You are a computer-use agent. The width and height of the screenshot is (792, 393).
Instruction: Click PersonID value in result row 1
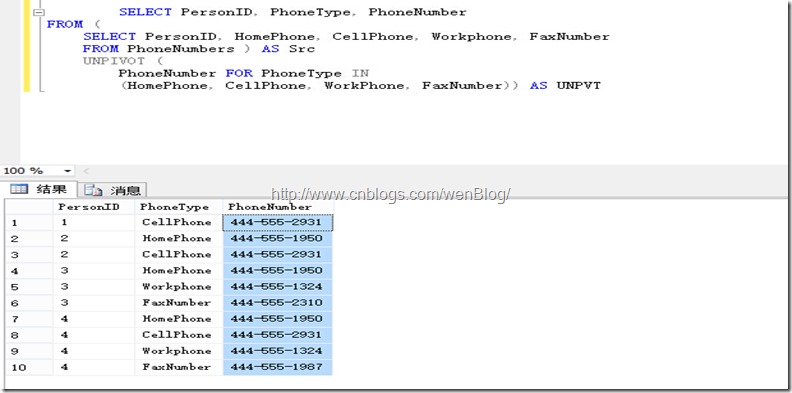93,223
